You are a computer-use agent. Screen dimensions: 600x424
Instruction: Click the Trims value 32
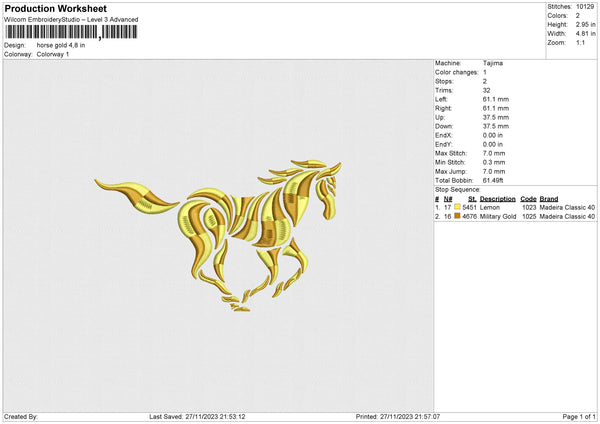tap(486, 90)
